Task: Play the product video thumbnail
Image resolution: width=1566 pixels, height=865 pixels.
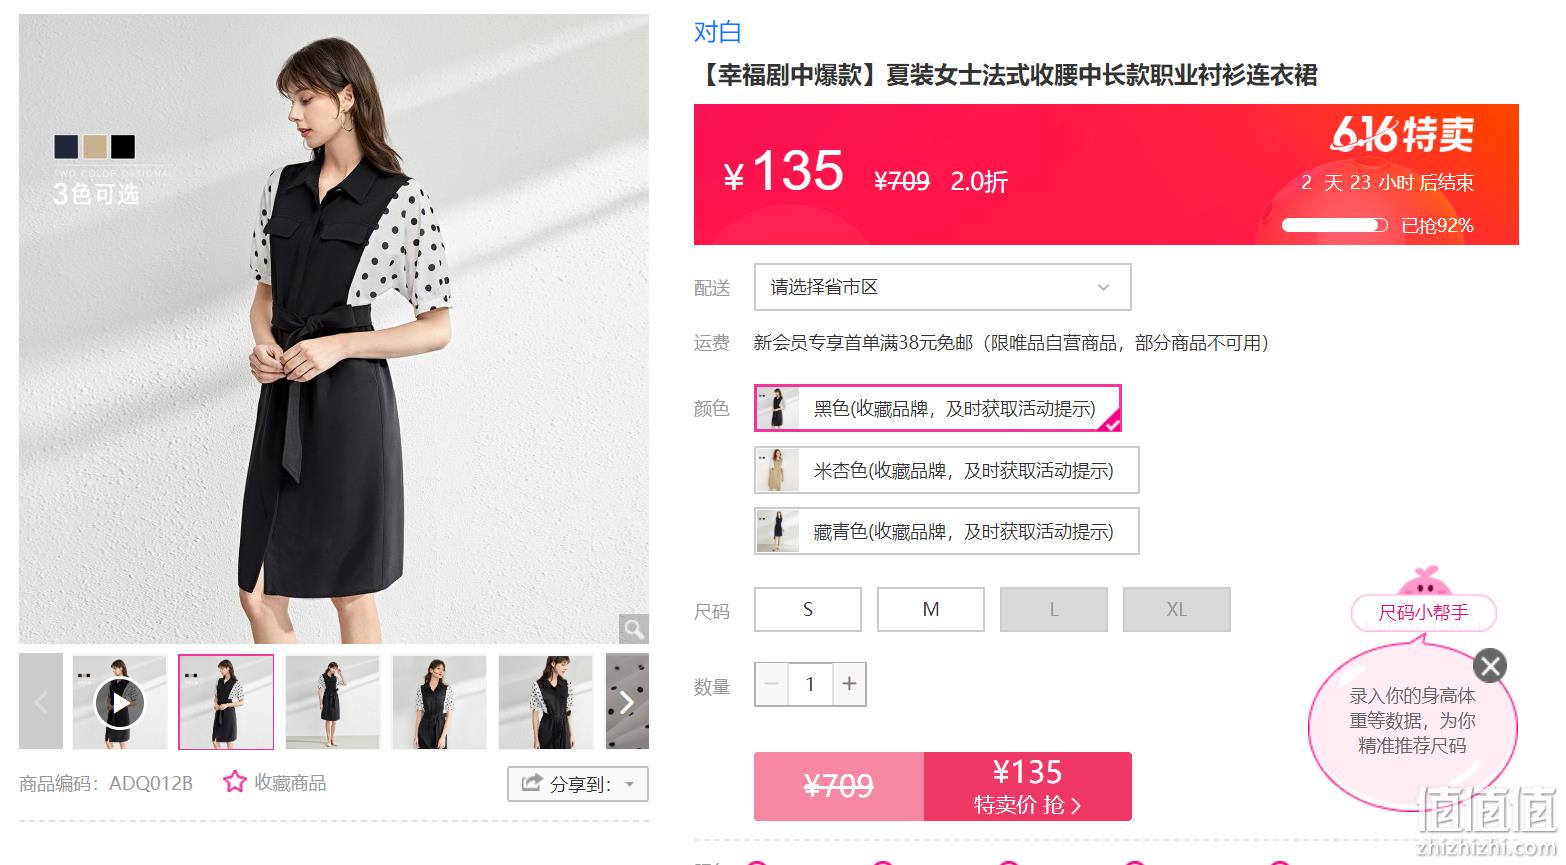Action: click(x=120, y=702)
